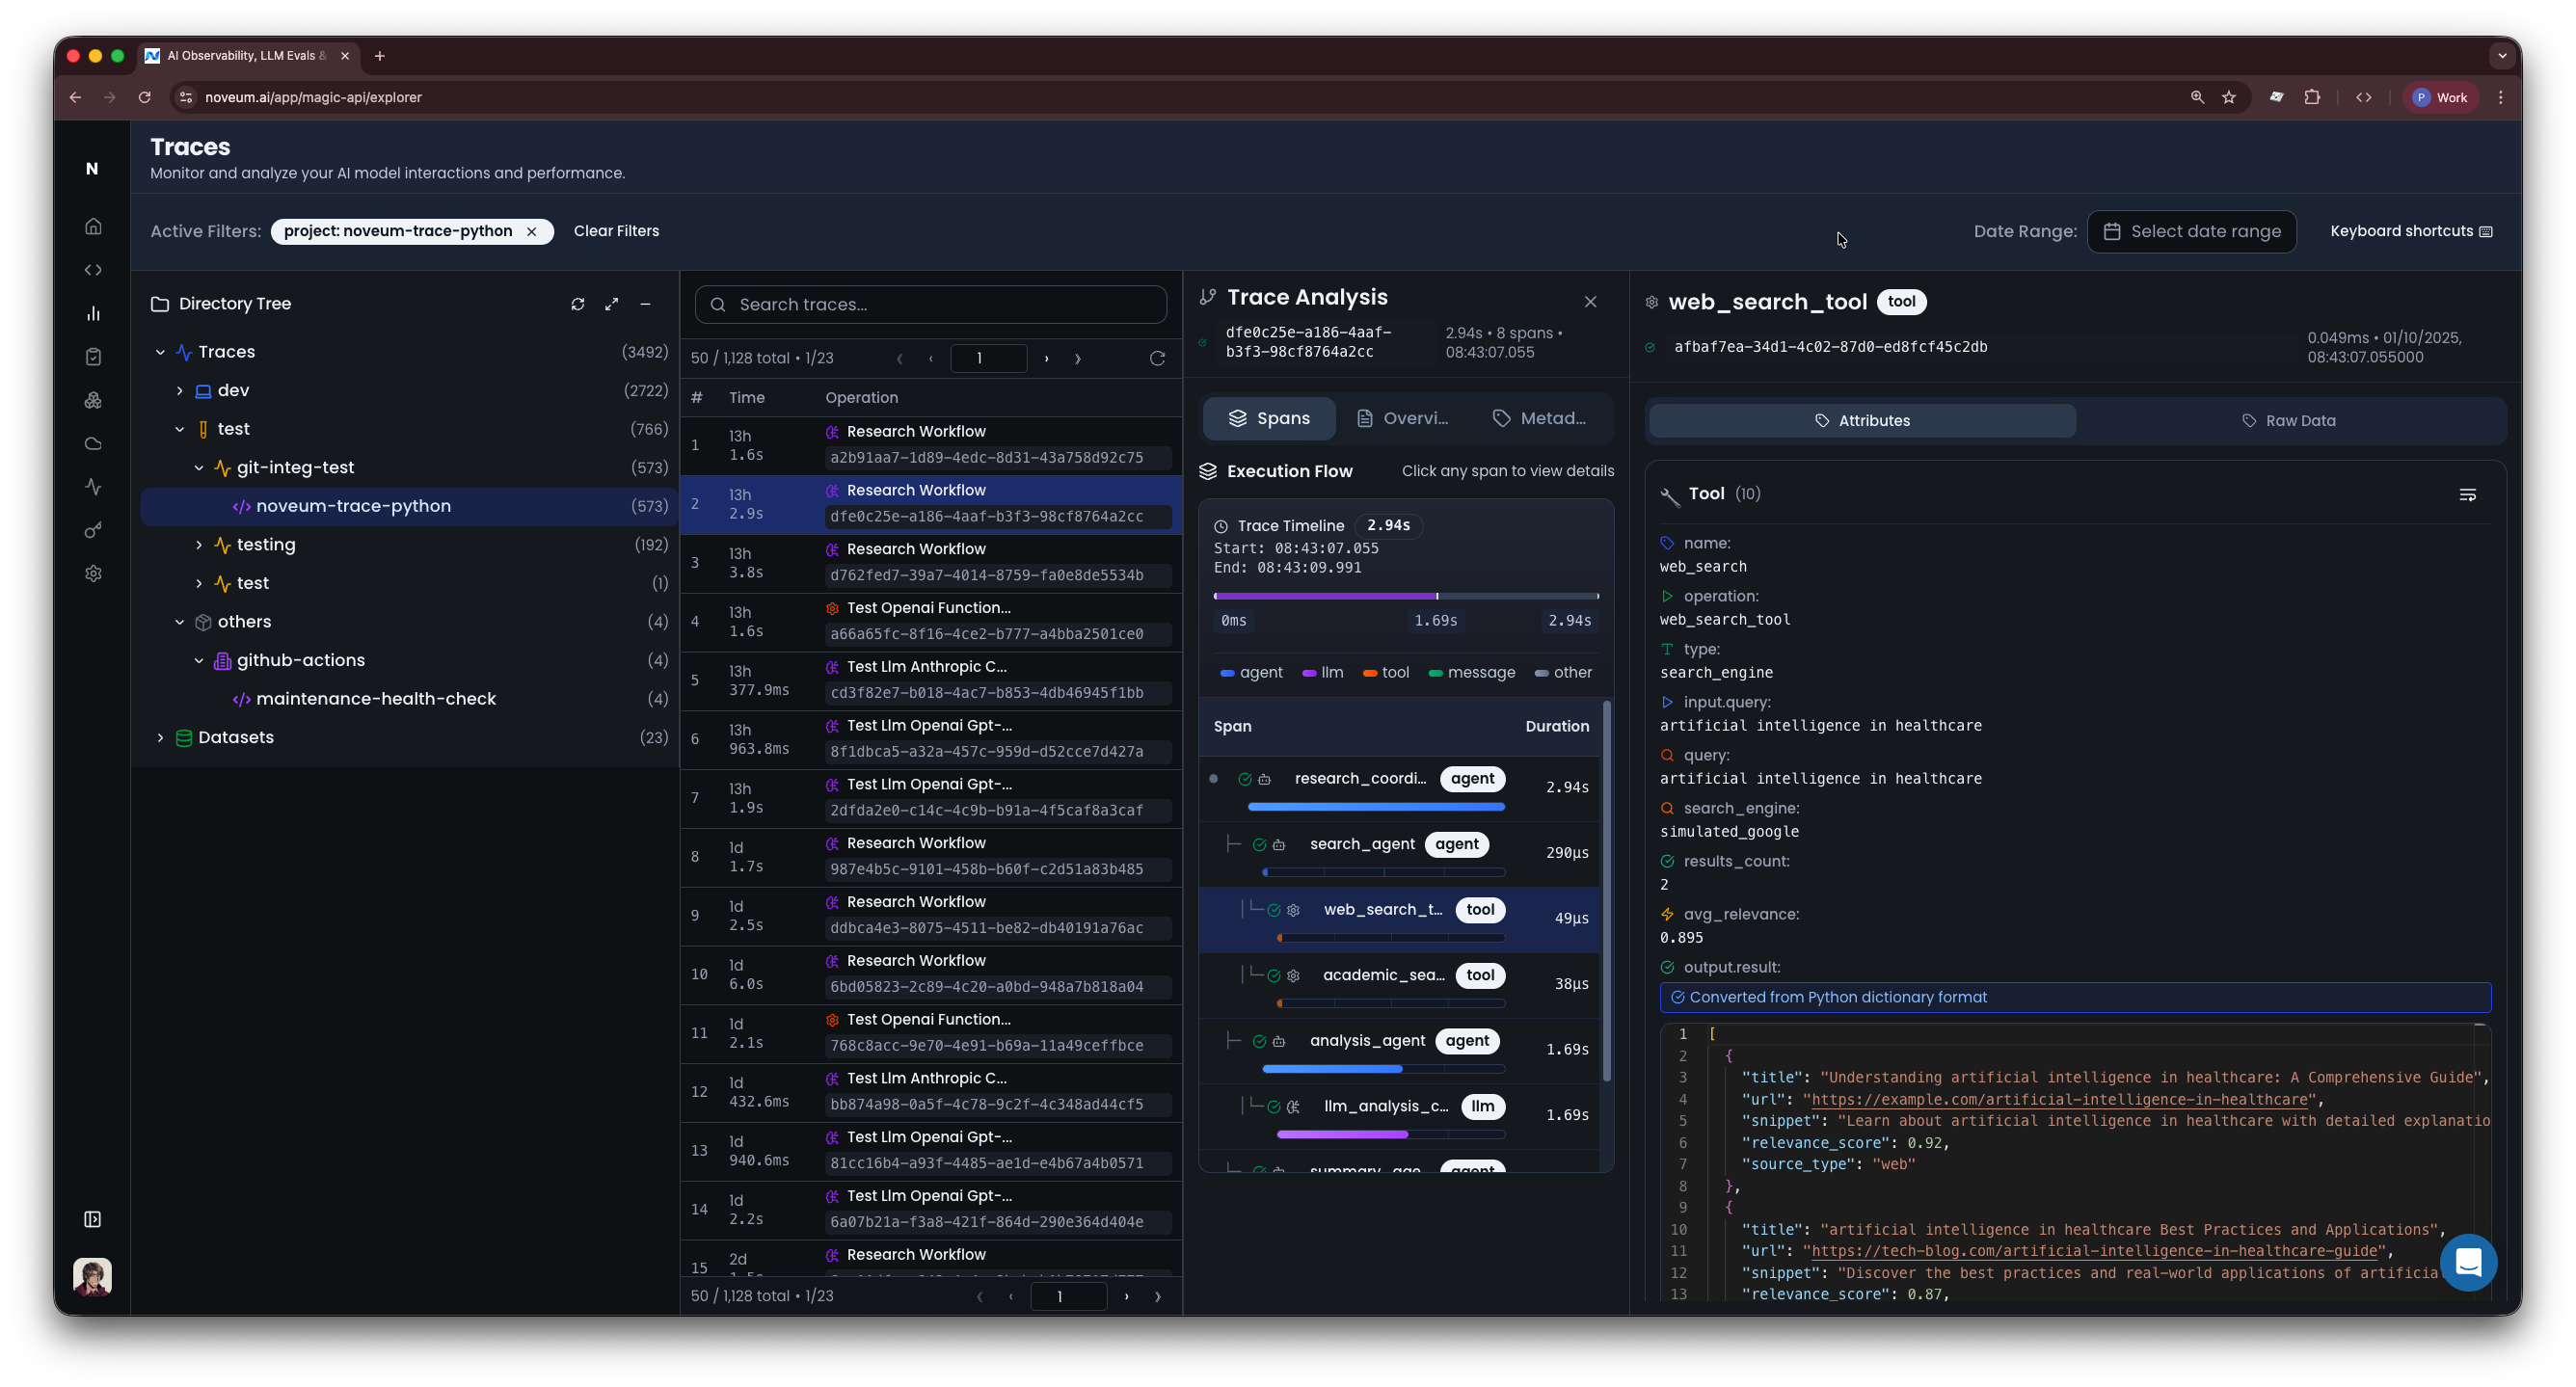The width and height of the screenshot is (2576, 1387).
Task: Click the settings gear in left sidebar
Action: (93, 573)
